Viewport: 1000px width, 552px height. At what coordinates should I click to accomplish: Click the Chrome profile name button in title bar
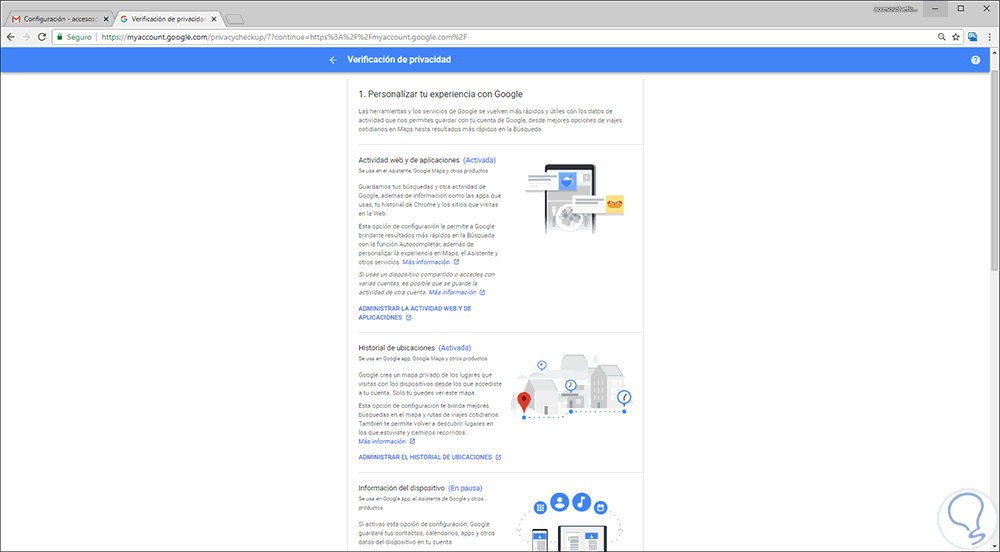click(896, 9)
